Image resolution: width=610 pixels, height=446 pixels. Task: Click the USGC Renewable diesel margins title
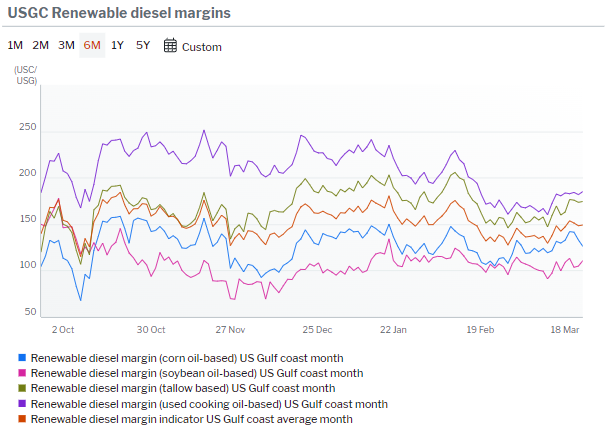tap(119, 13)
